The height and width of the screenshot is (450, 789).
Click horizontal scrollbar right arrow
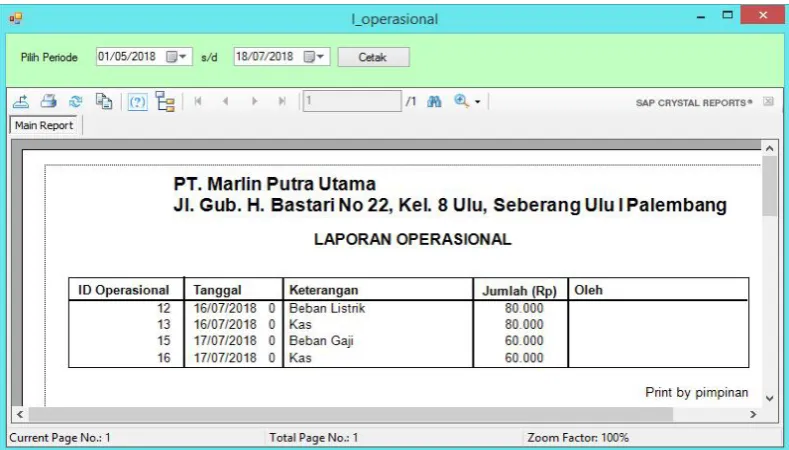click(x=753, y=415)
